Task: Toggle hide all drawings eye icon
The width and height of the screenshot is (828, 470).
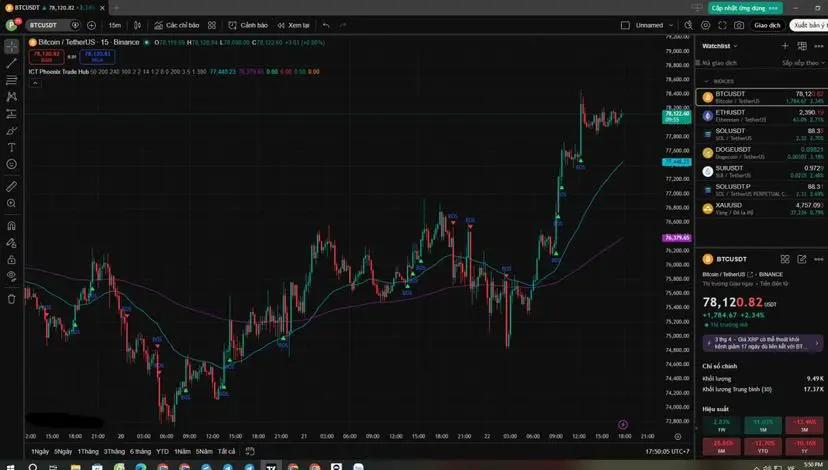Action: click(x=12, y=276)
